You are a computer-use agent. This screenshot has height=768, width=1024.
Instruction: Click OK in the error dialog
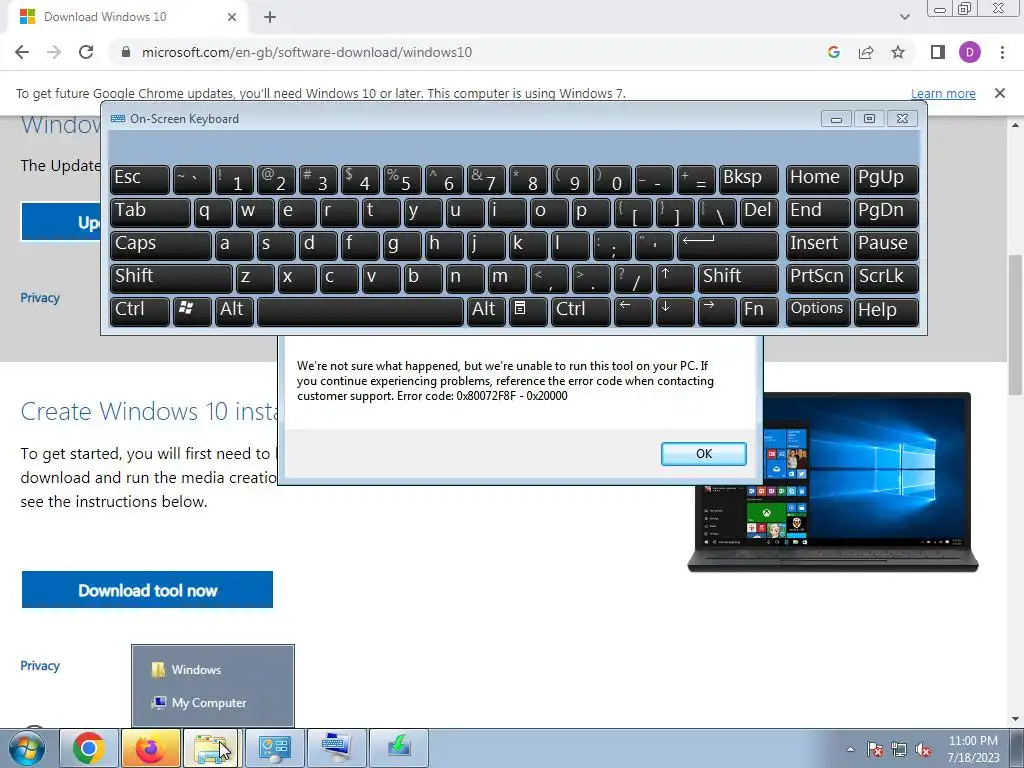point(703,454)
